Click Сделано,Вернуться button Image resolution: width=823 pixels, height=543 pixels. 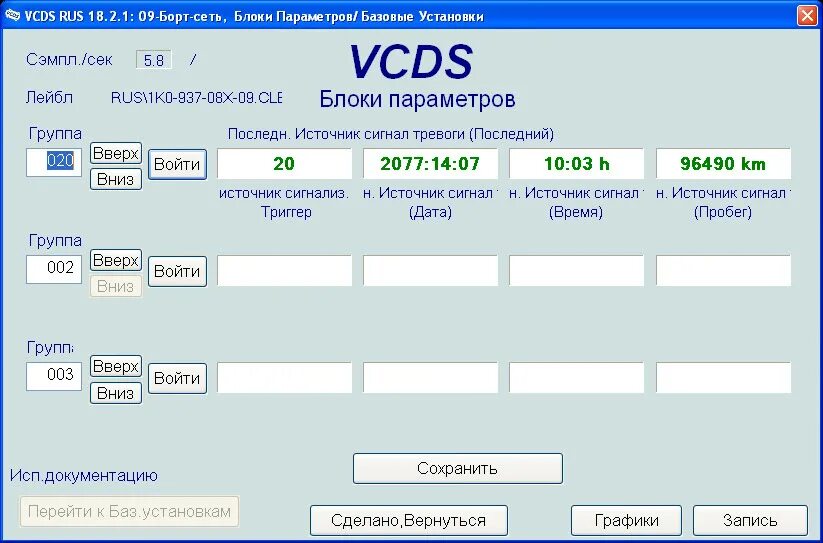coord(409,520)
